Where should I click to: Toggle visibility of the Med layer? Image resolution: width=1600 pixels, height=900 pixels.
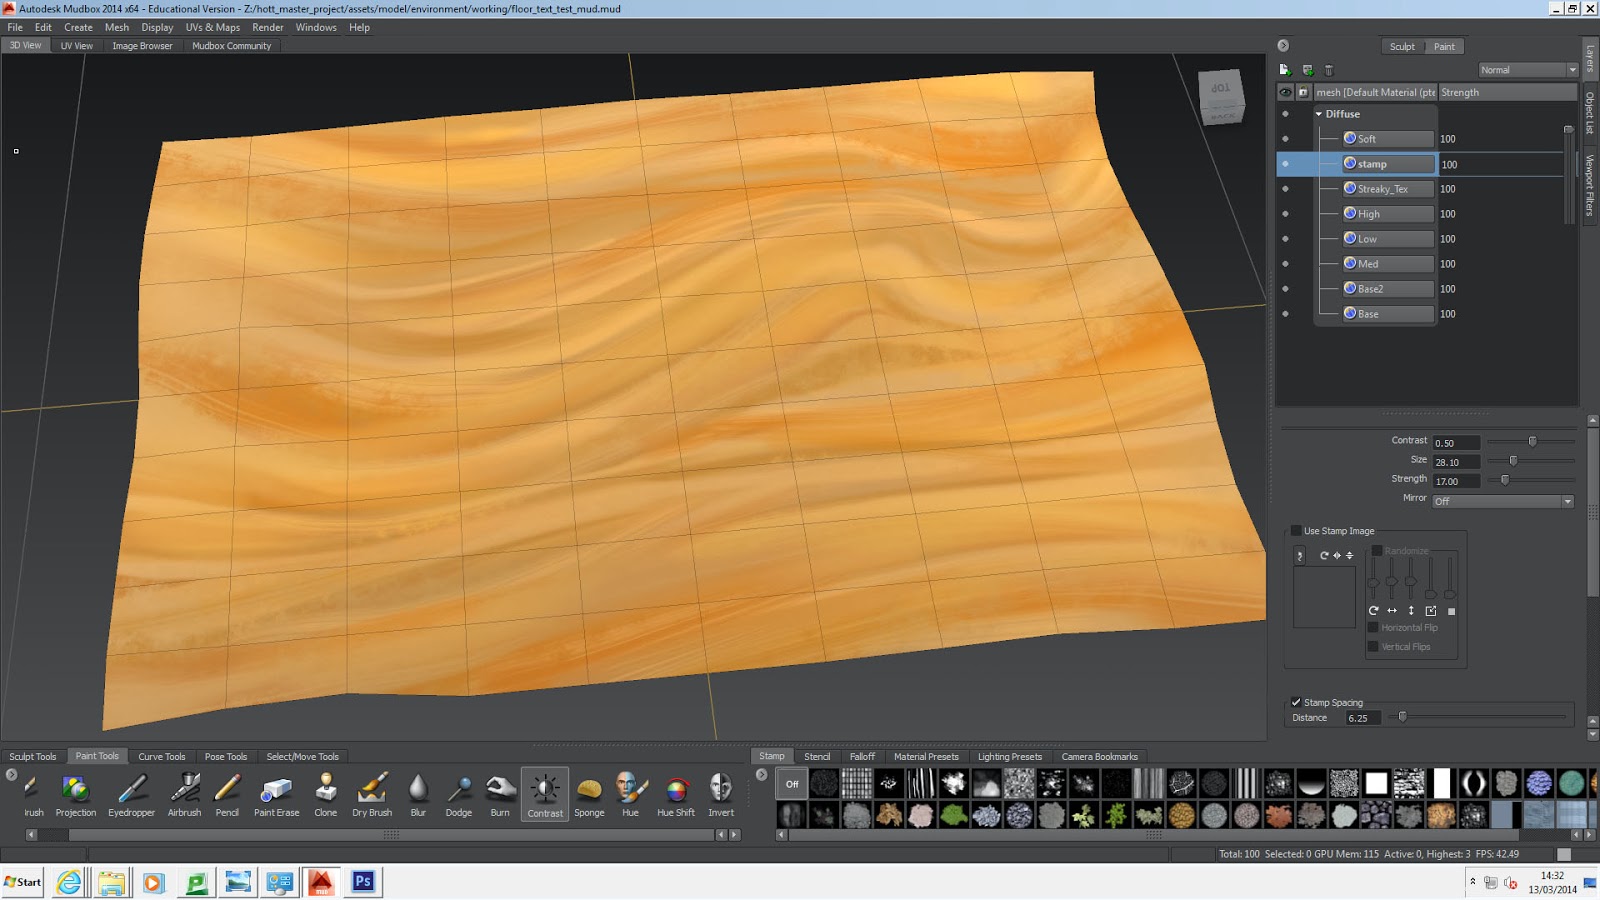coord(1285,264)
